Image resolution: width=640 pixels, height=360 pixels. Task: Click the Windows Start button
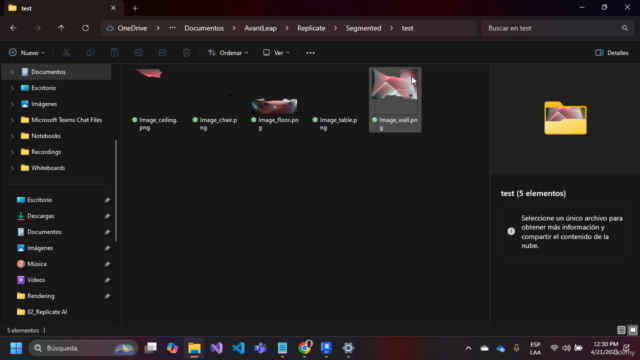coord(16,348)
